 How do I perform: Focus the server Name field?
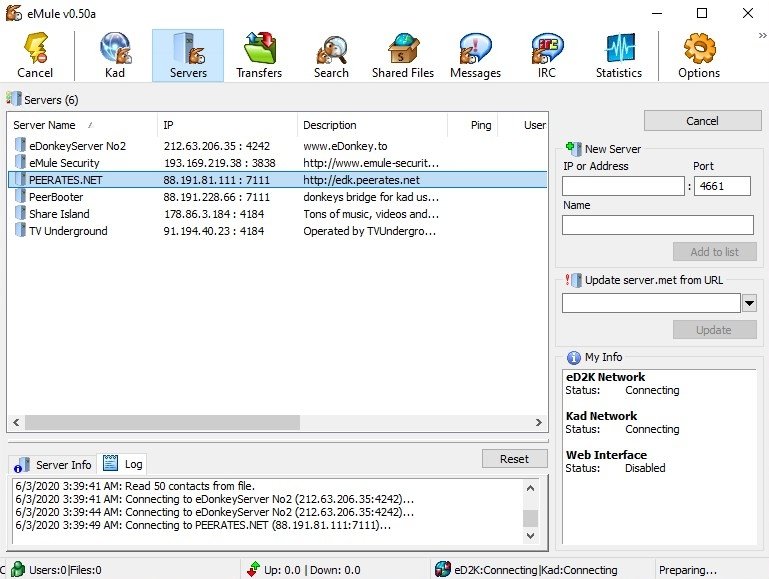pos(658,225)
